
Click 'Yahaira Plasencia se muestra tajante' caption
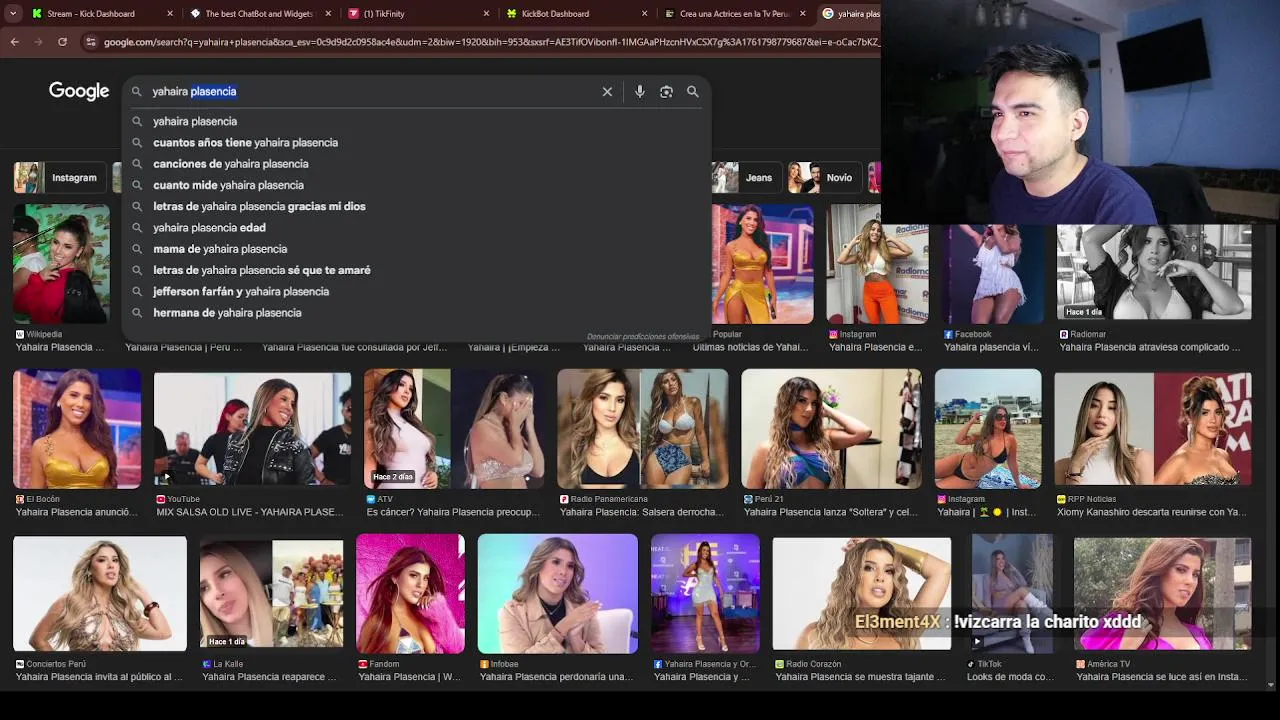[x=860, y=677]
